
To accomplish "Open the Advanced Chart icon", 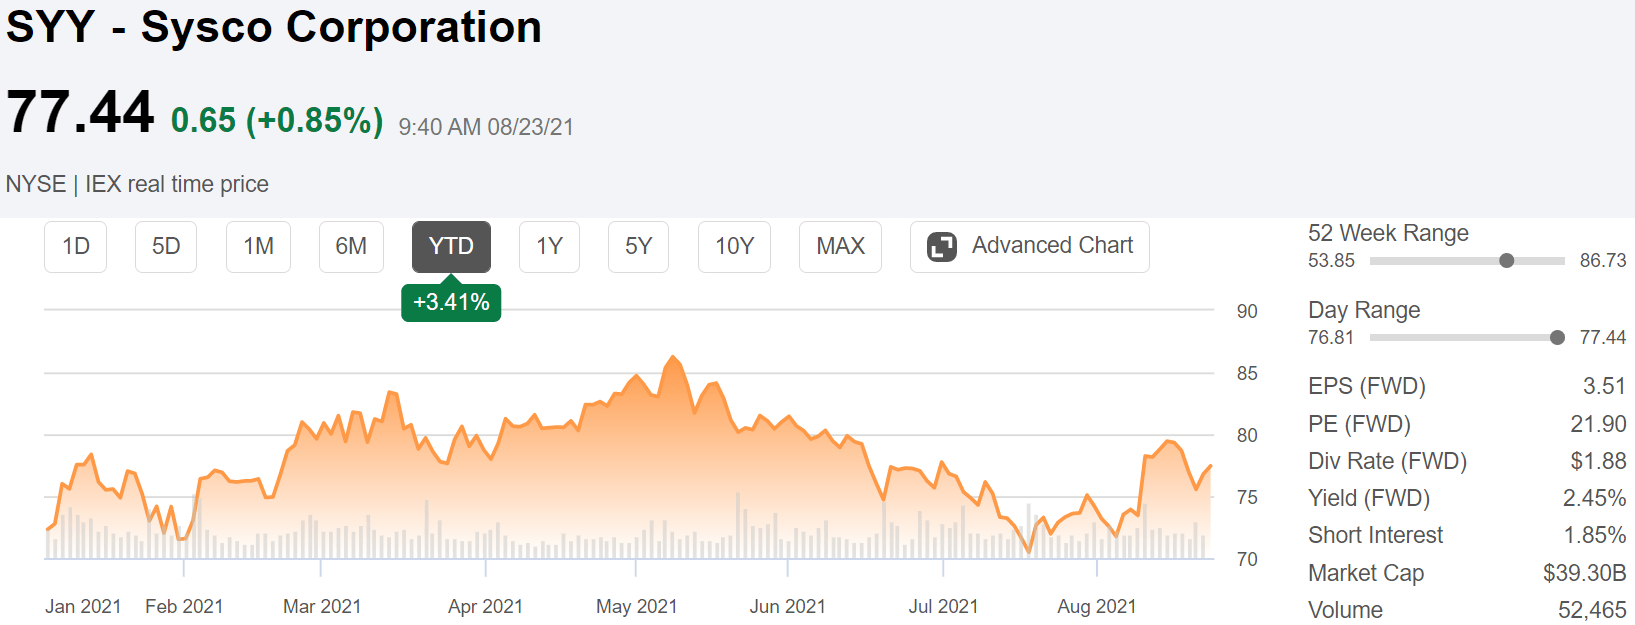I will (941, 245).
